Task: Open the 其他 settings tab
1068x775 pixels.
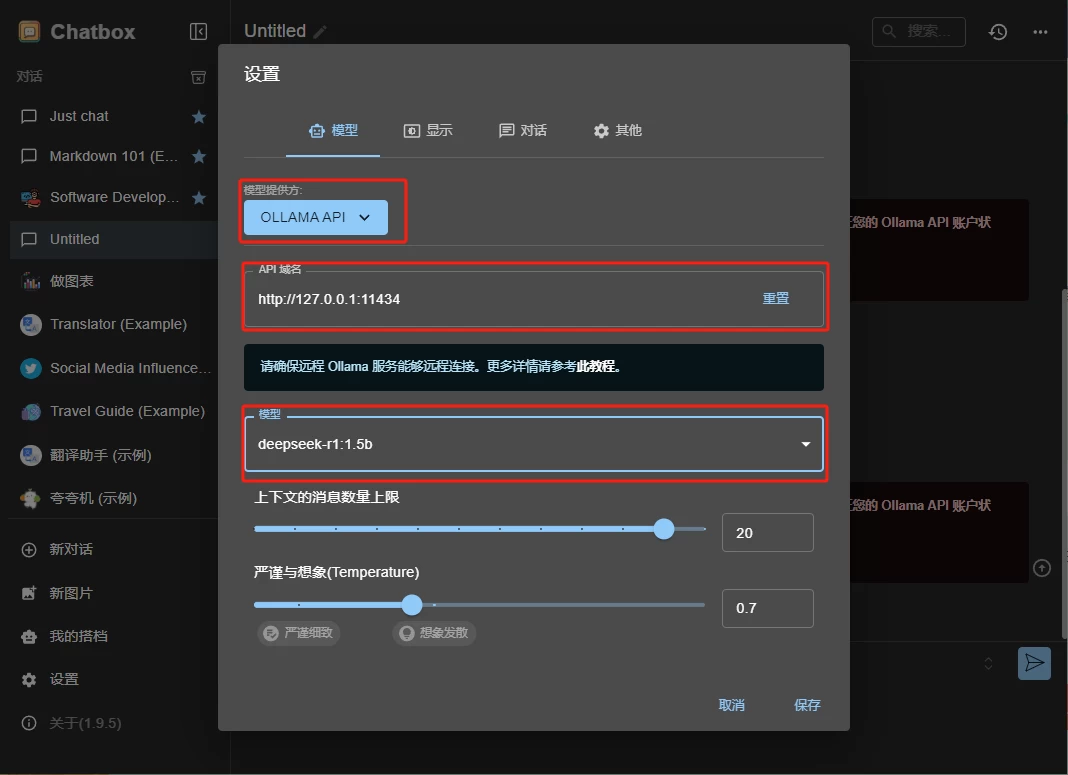Action: point(617,131)
